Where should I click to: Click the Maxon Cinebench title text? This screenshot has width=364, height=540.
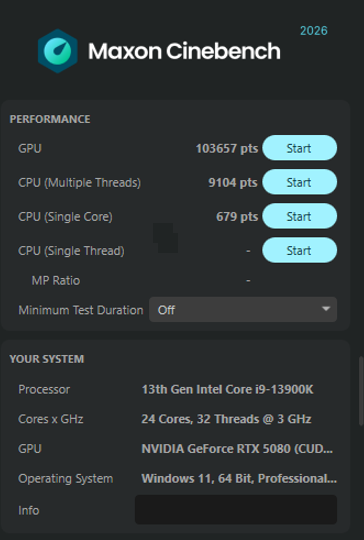184,51
